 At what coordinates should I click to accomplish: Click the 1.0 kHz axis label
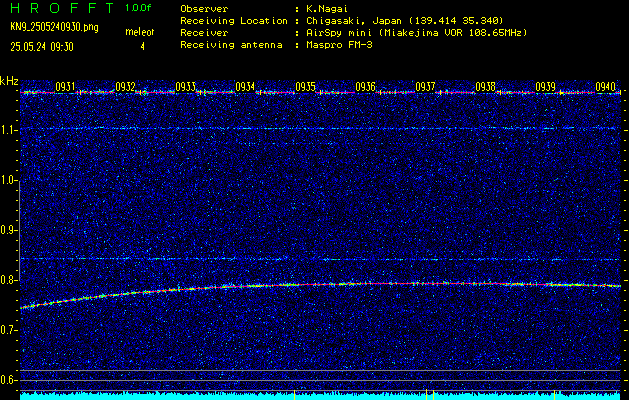click(x=8, y=180)
